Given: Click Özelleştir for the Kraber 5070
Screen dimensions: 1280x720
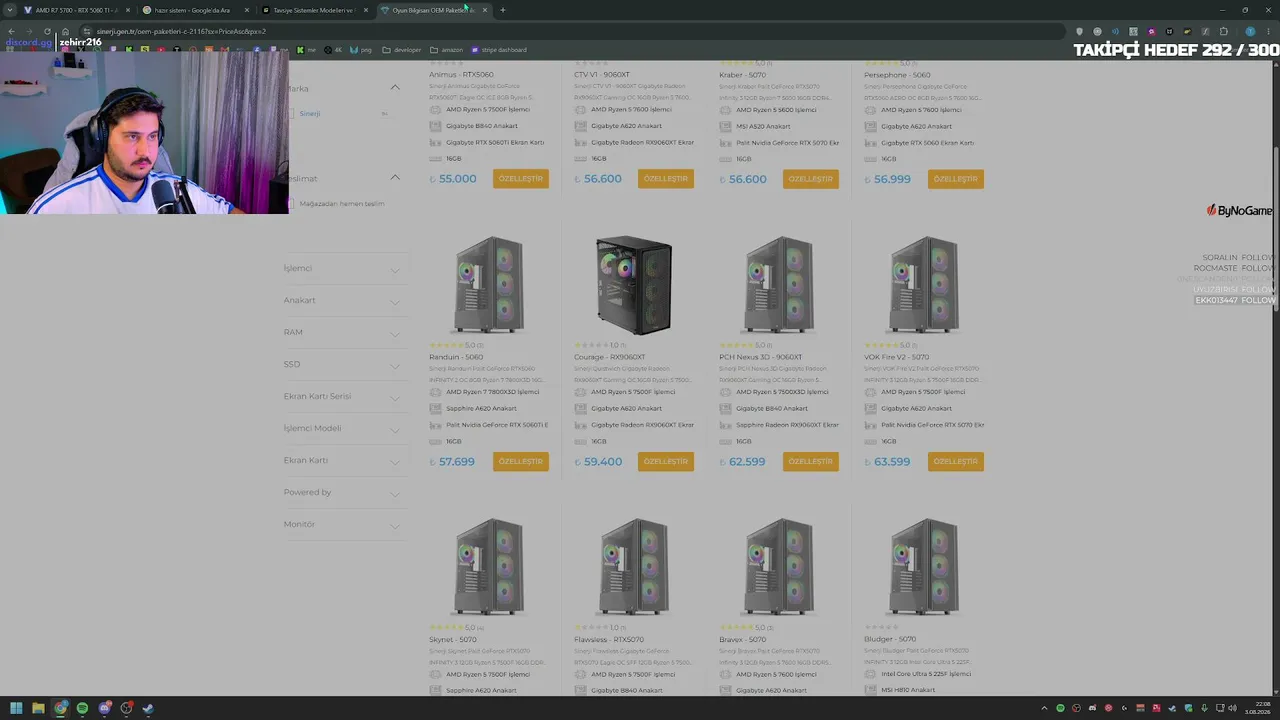Looking at the screenshot, I should pos(811,179).
